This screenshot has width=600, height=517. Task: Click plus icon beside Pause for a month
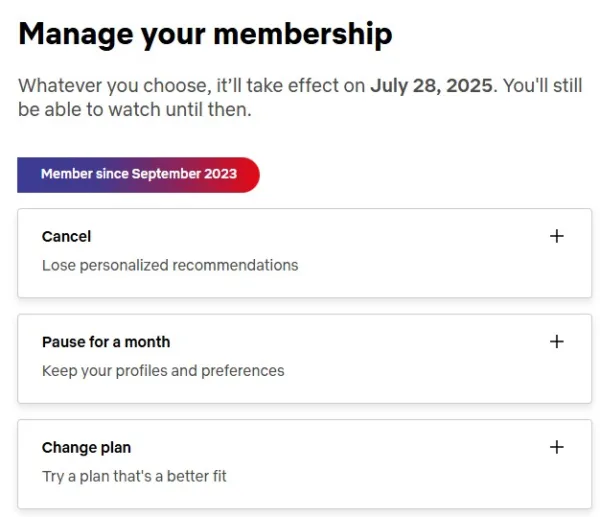[557, 341]
